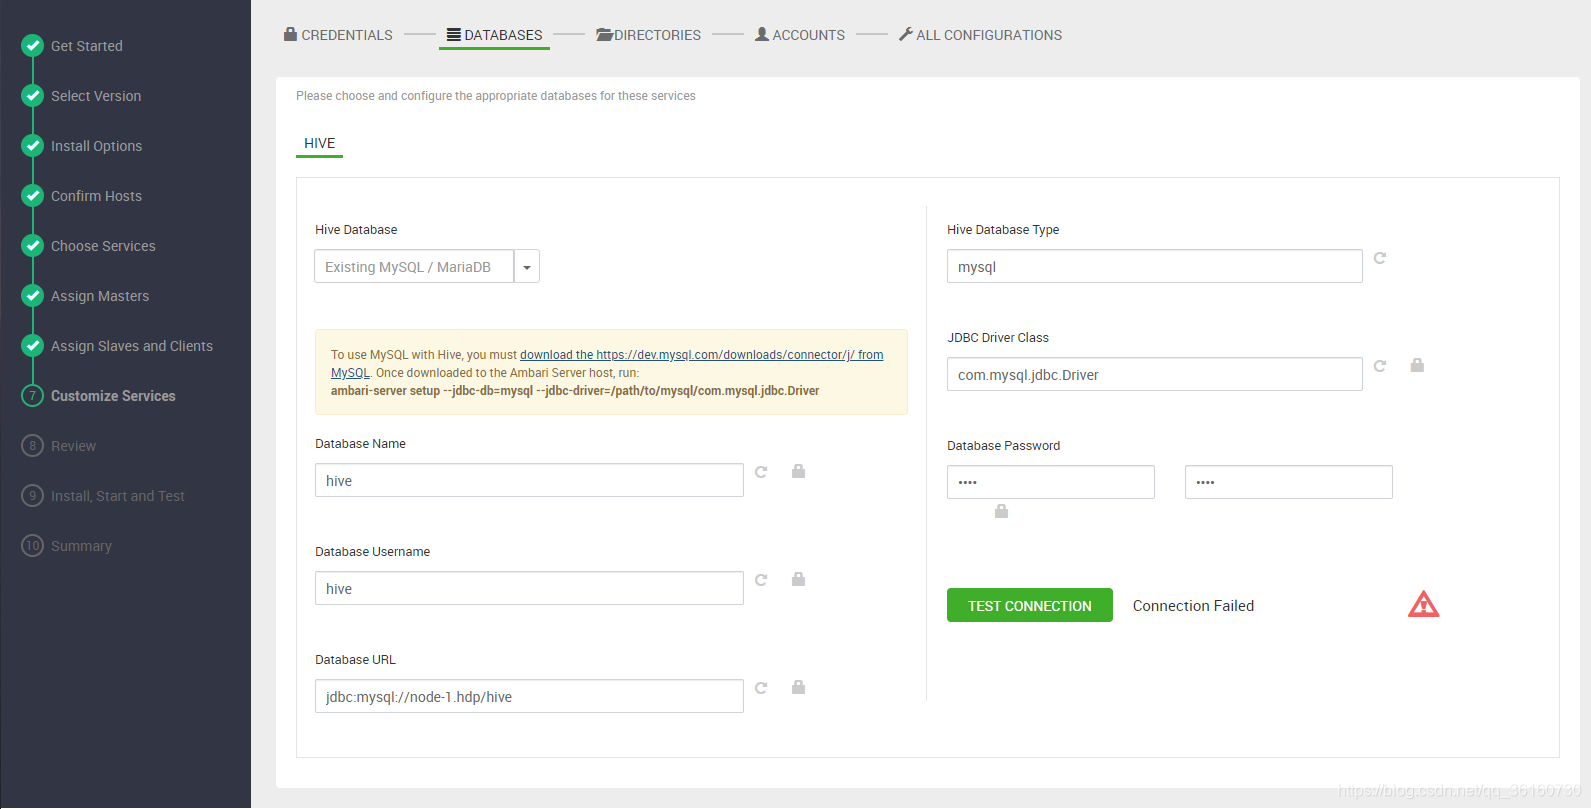
Task: Click the step 8 Review circle icon
Action: coord(33,446)
